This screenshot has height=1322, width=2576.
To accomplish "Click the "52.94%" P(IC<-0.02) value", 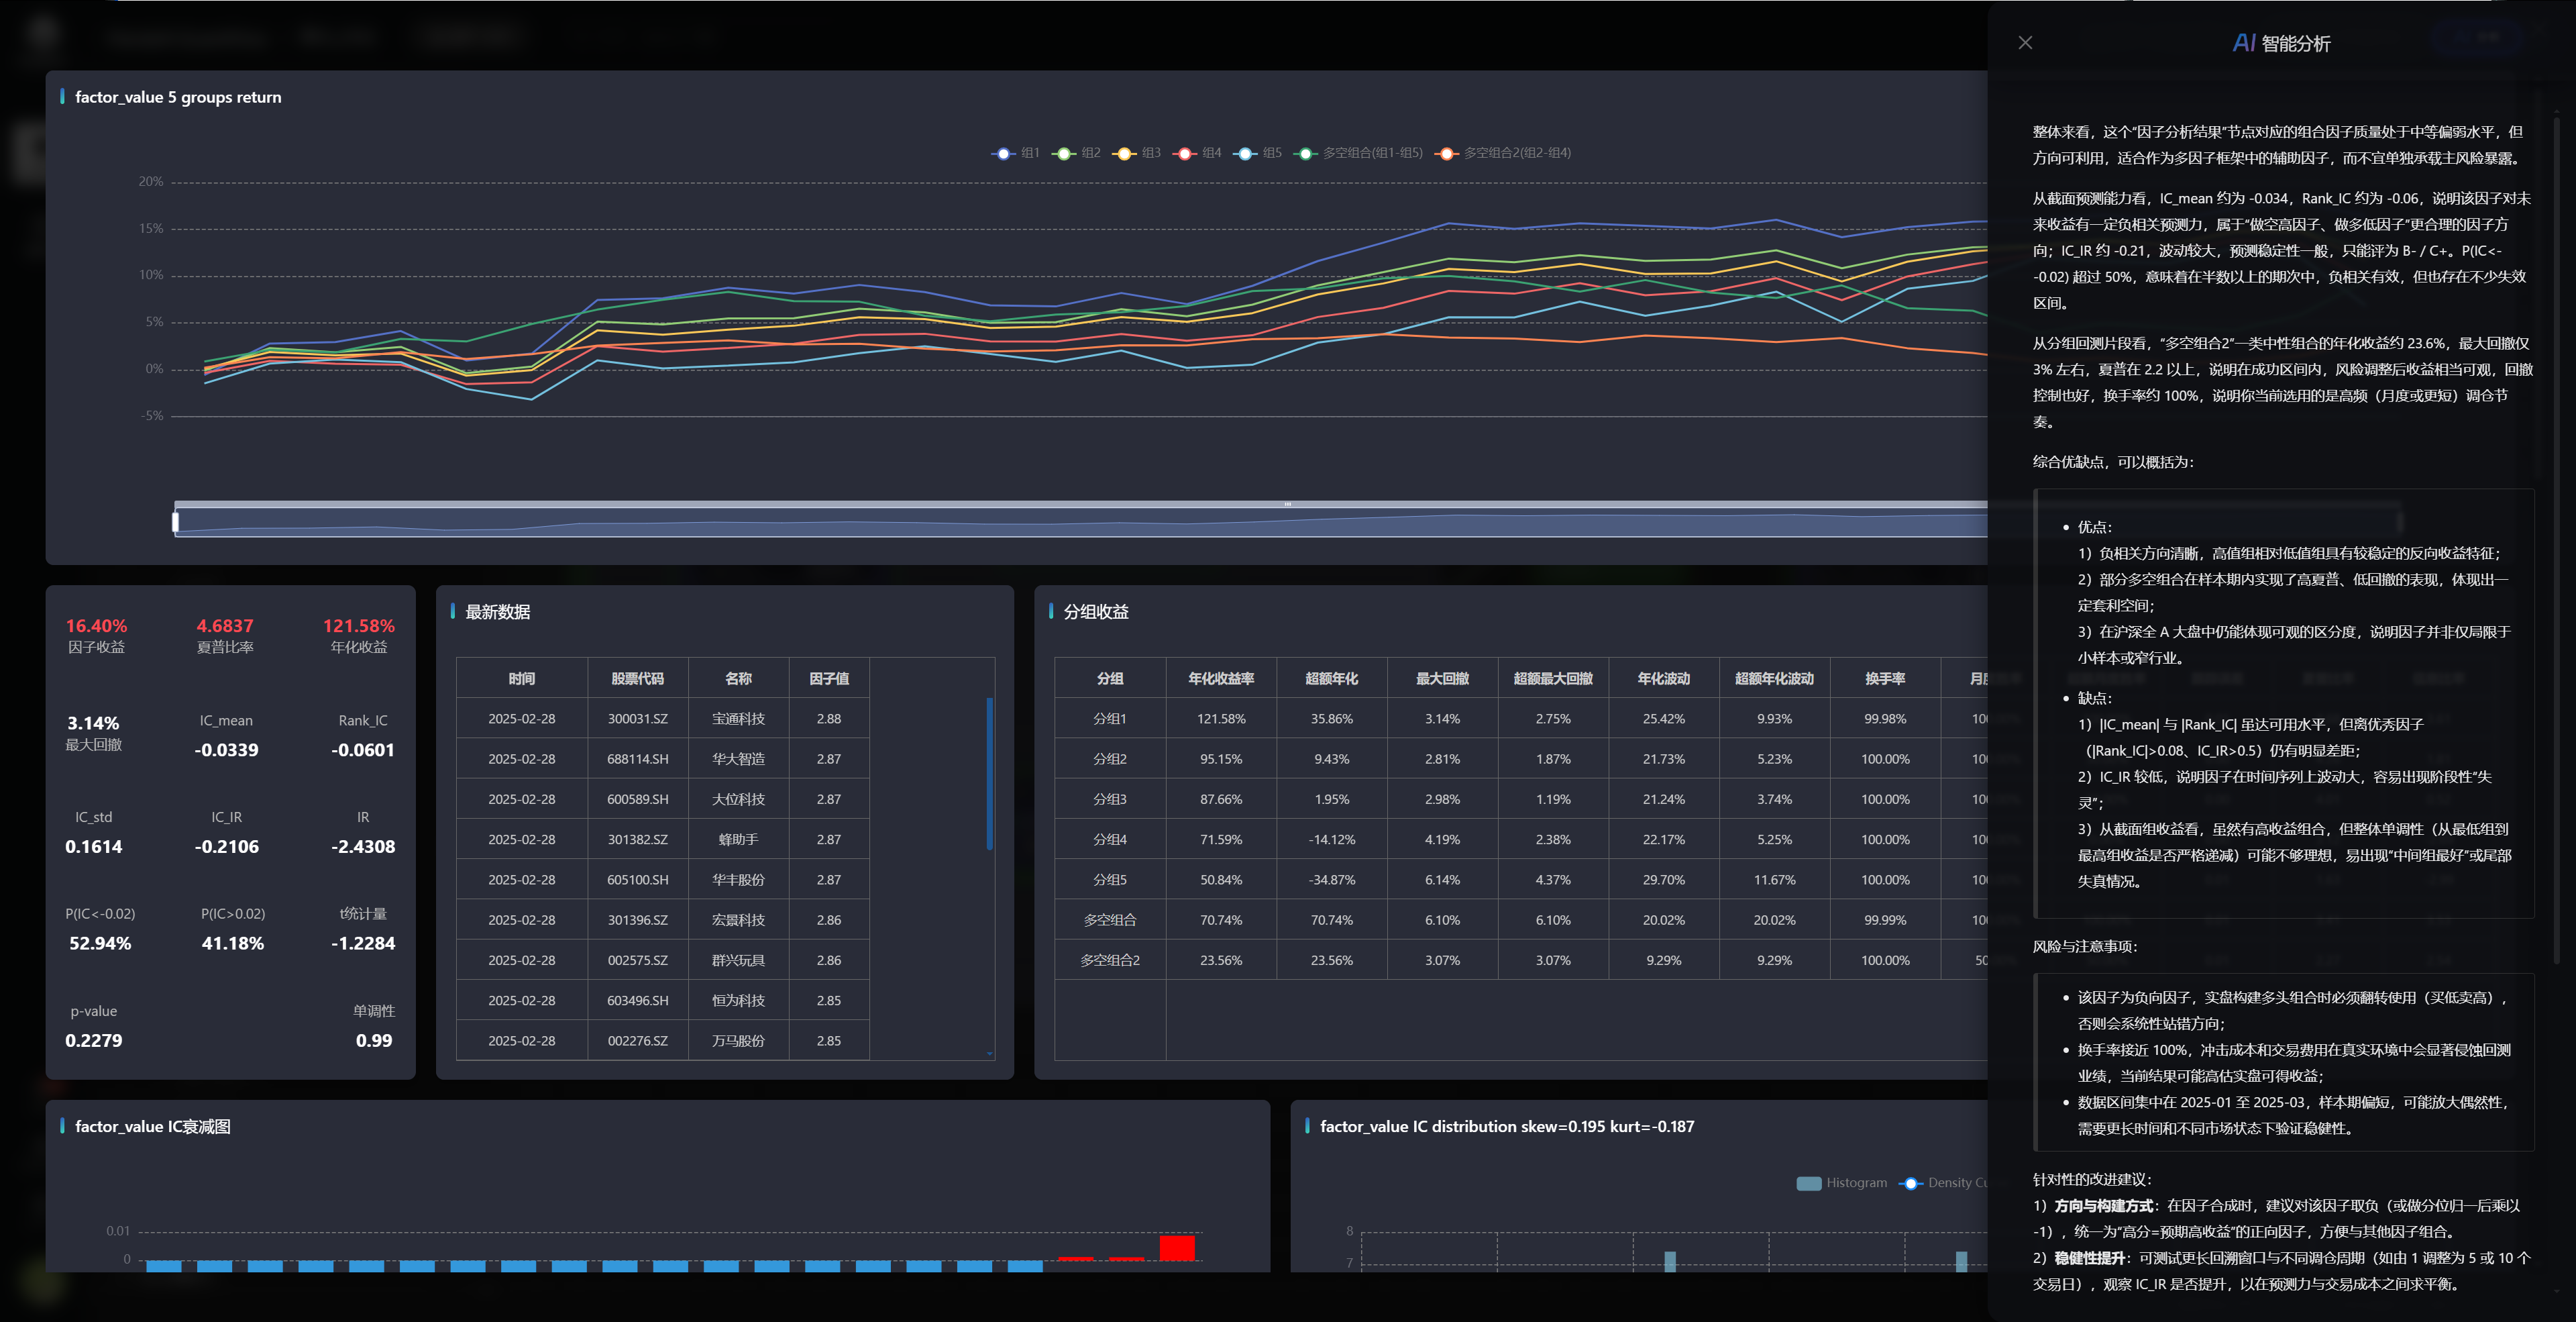I will (100, 944).
